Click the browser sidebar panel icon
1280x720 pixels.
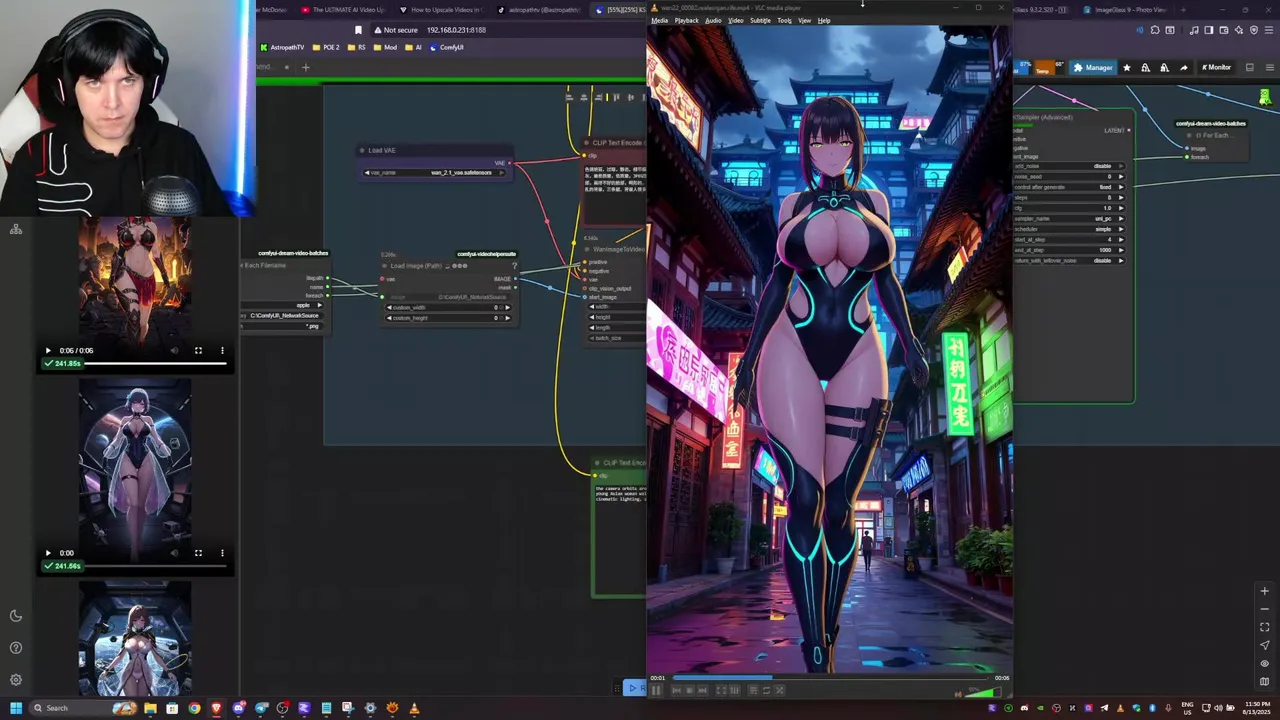click(1211, 30)
